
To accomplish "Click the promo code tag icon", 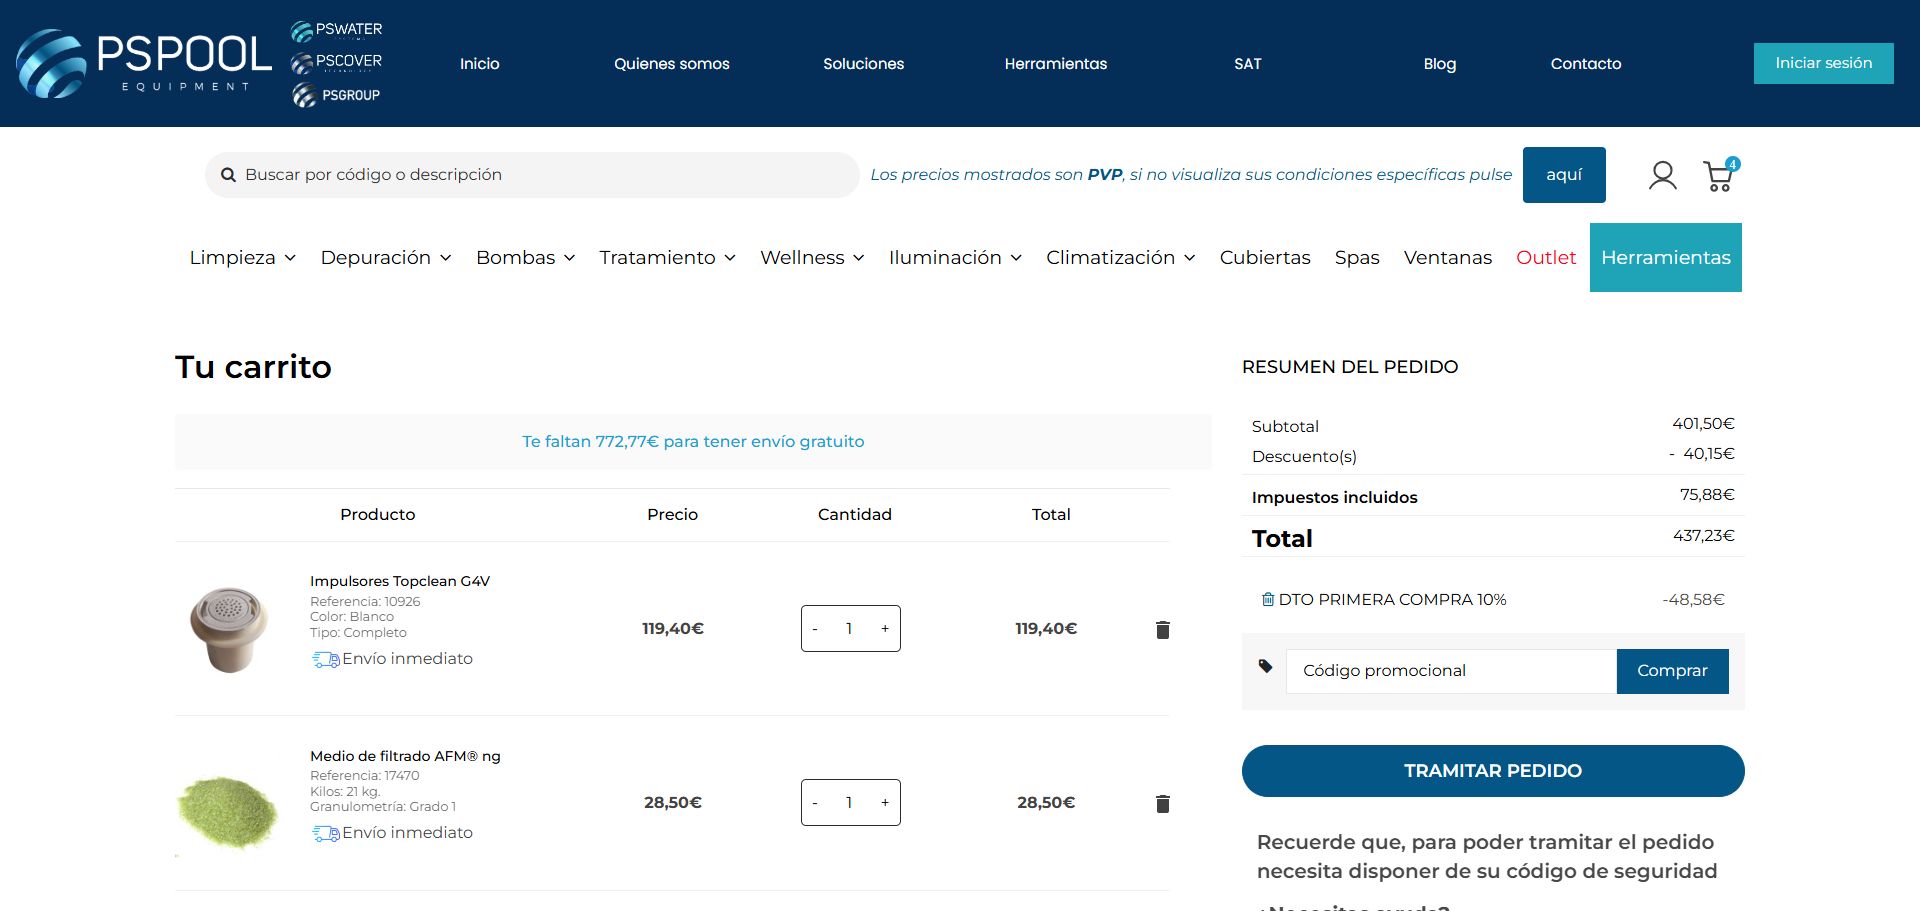I will pos(1265,666).
